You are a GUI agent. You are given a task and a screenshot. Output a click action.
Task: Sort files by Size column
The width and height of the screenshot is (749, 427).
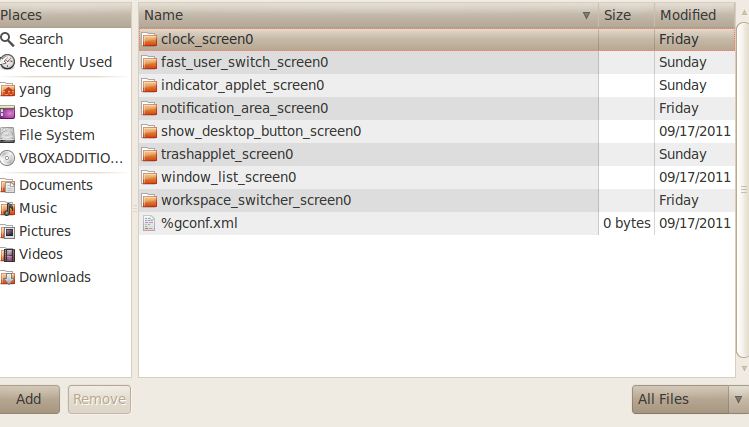tap(626, 15)
